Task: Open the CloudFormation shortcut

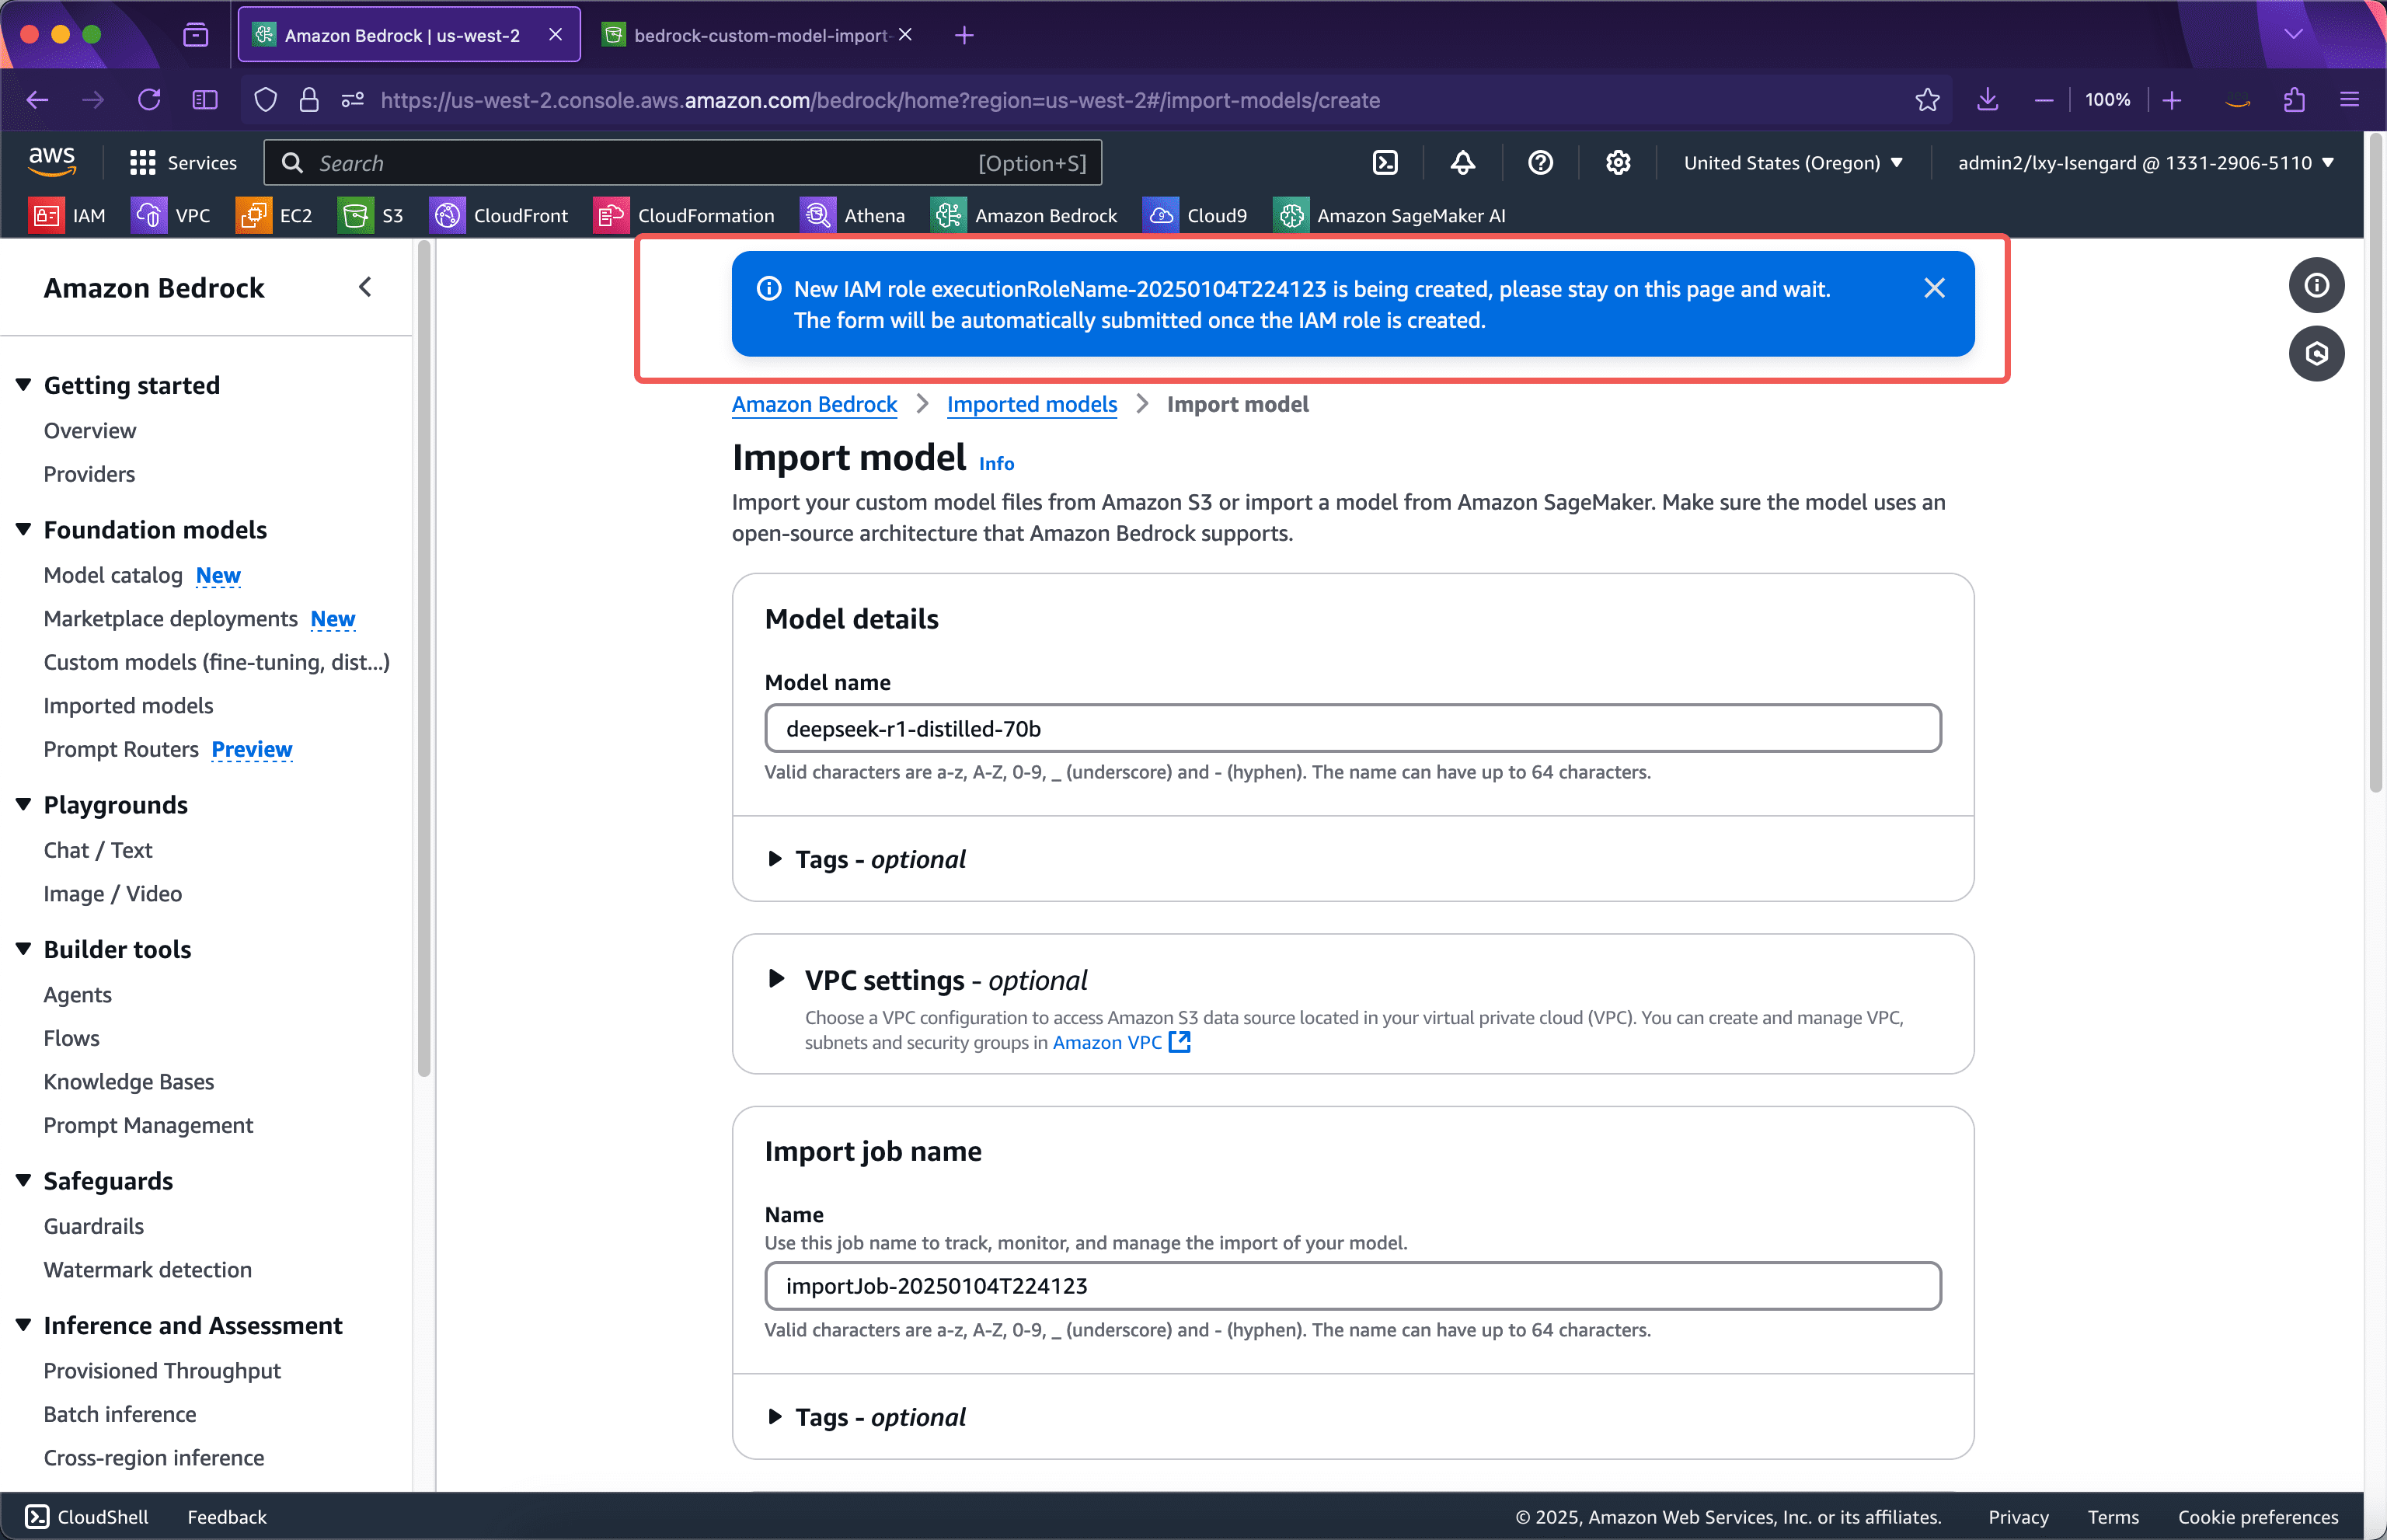Action: point(687,215)
